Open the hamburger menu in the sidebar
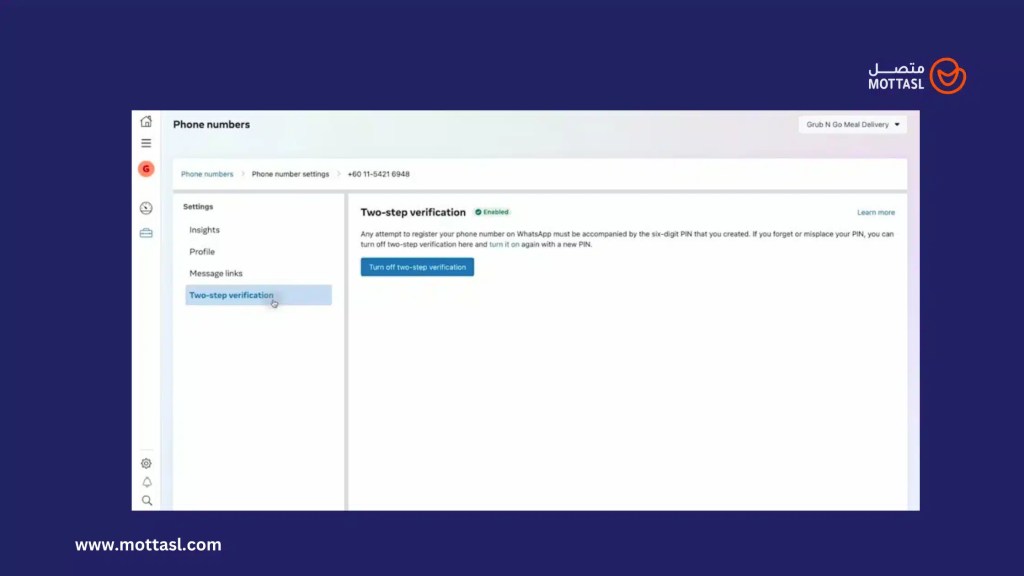 [x=146, y=143]
